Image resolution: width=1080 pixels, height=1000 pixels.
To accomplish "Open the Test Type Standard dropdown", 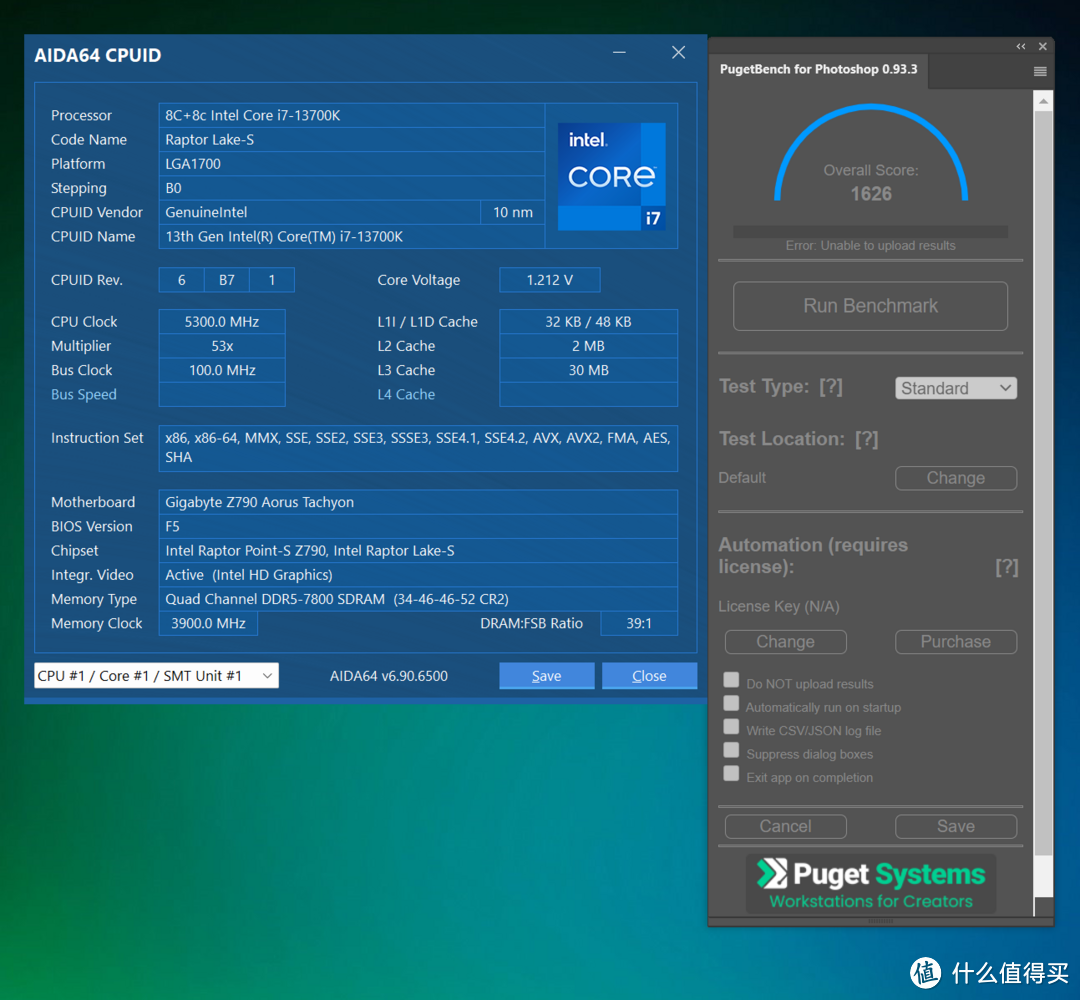I will 956,388.
